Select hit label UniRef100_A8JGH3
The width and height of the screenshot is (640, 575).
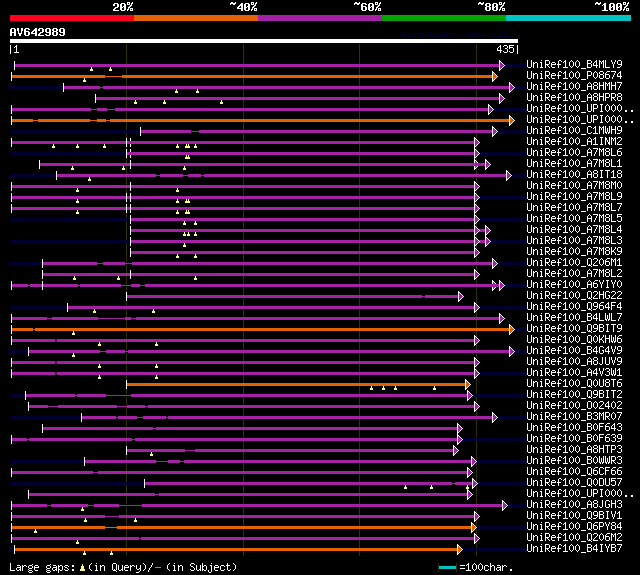tap(574, 505)
